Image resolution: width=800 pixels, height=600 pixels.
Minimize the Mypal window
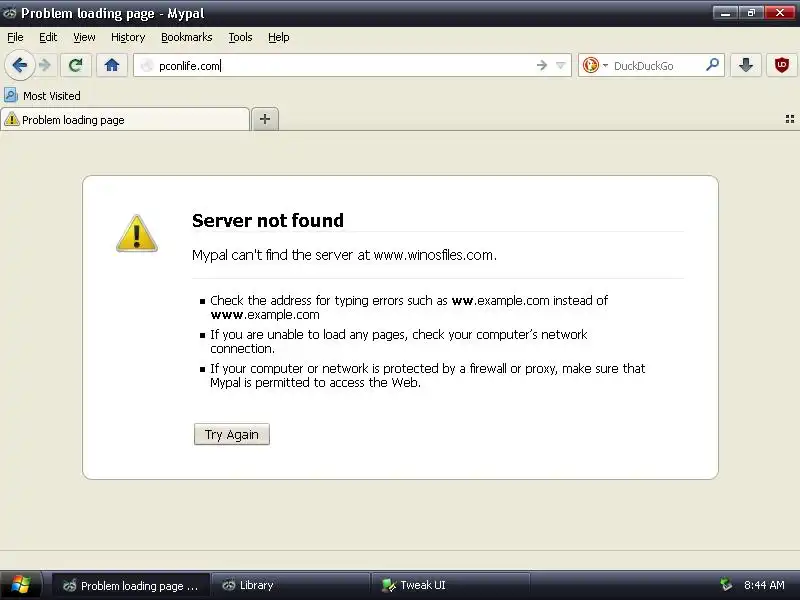click(725, 13)
